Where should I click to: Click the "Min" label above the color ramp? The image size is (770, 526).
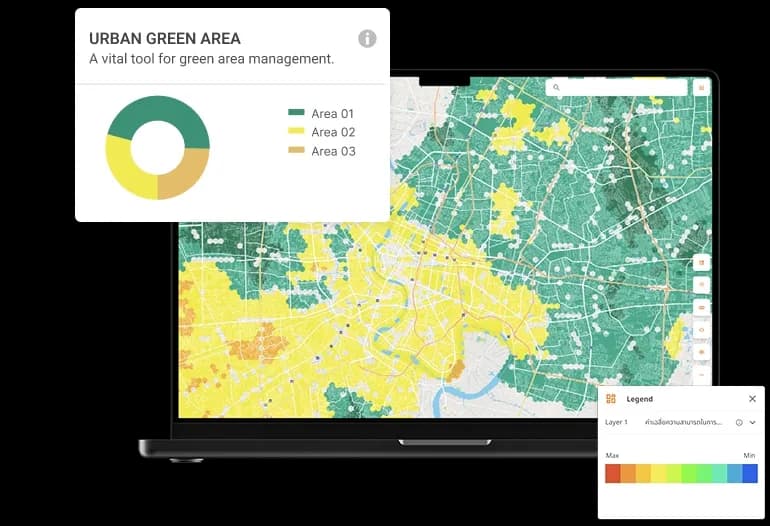749,455
